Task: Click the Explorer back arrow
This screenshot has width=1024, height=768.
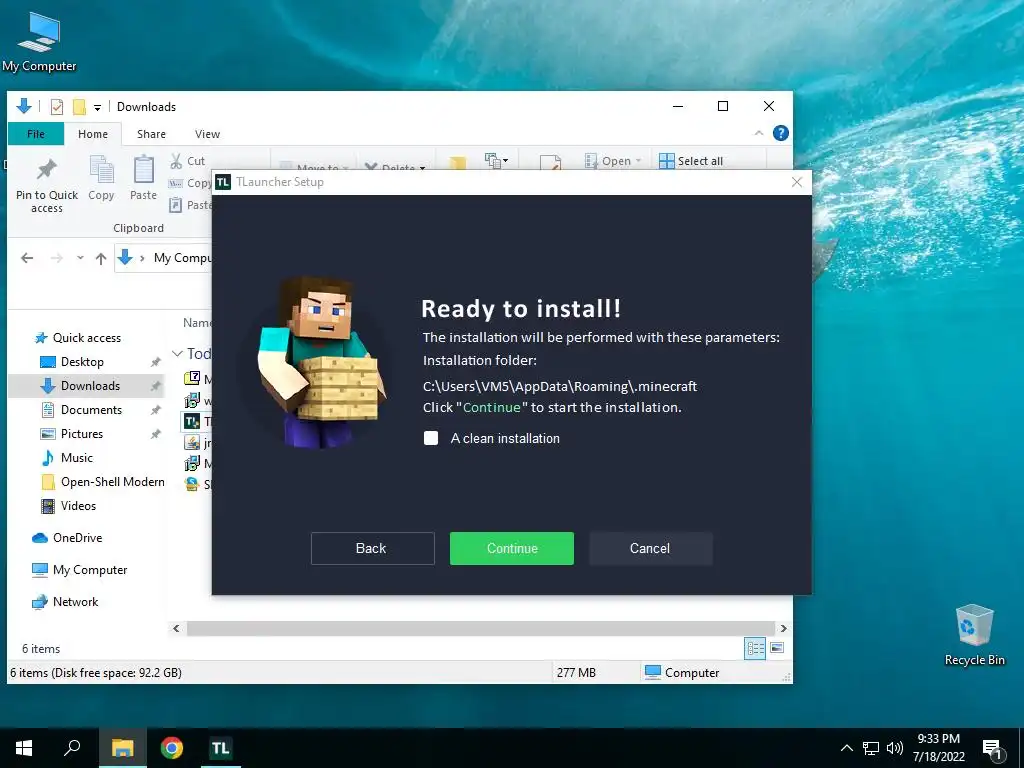Action: click(27, 258)
